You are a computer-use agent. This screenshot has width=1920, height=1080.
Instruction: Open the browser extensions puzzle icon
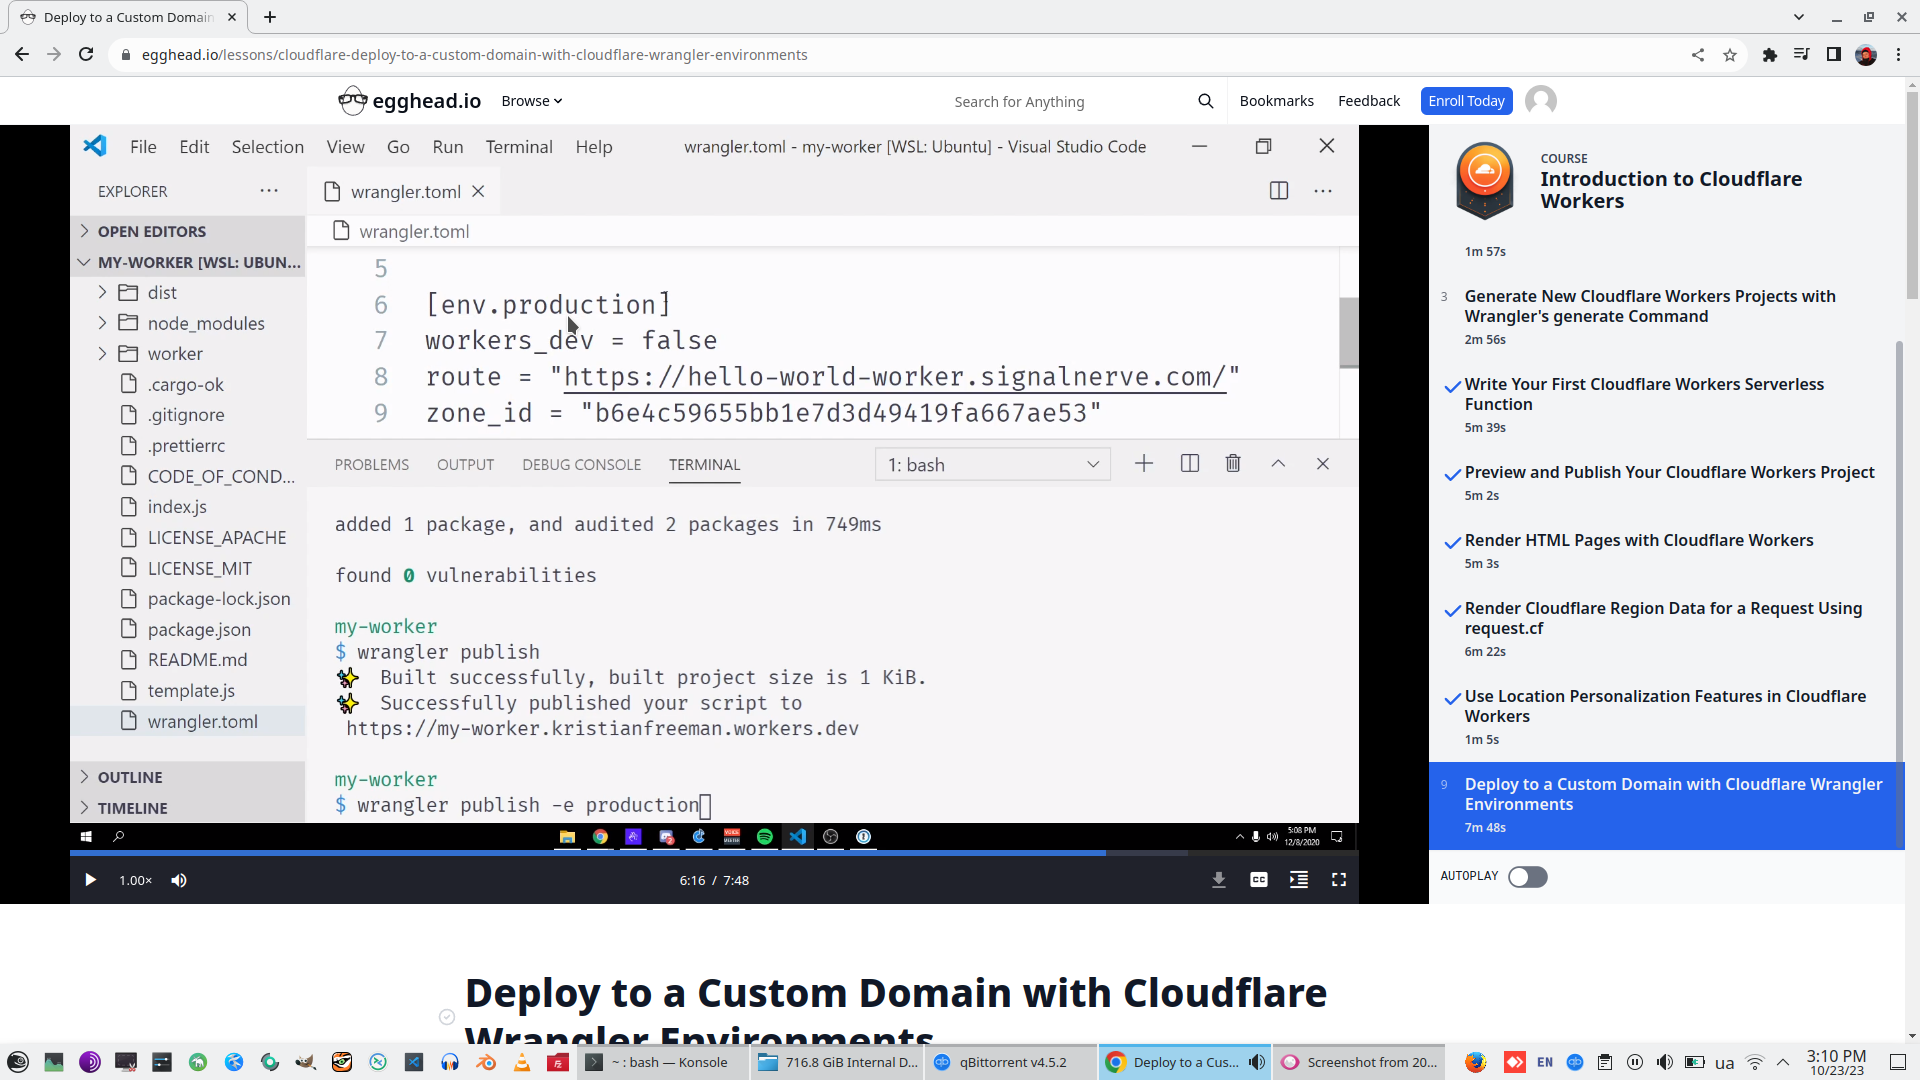click(1769, 55)
